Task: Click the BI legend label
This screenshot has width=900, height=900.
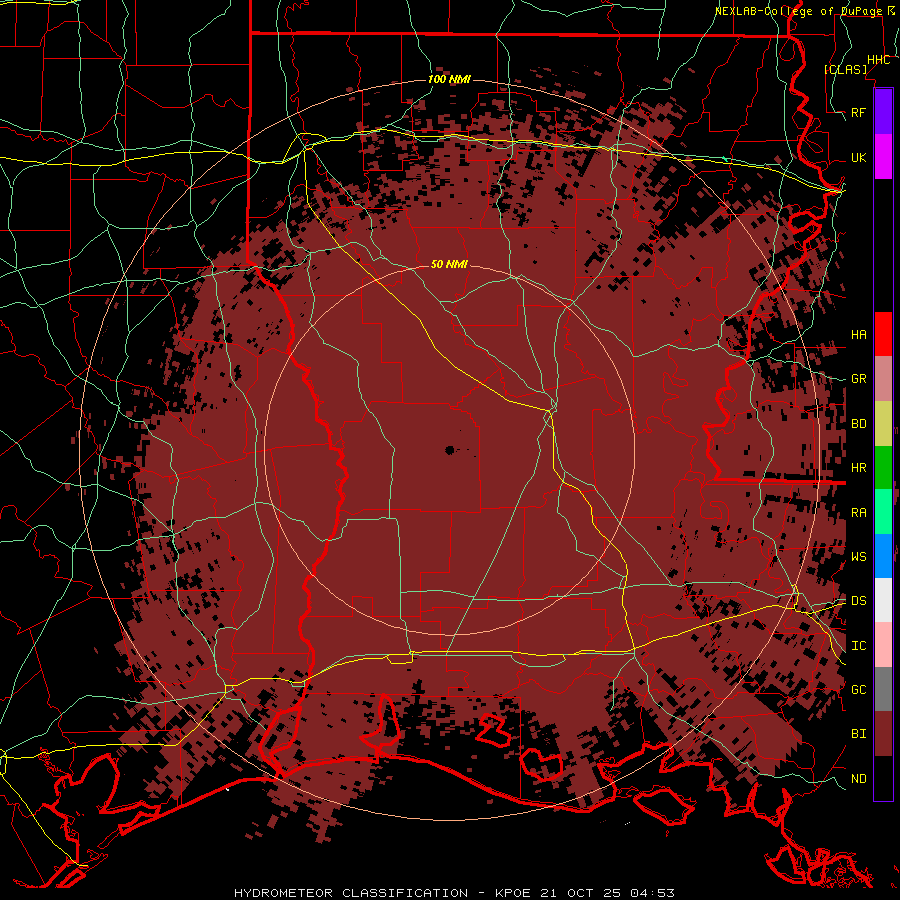Action: (x=858, y=734)
